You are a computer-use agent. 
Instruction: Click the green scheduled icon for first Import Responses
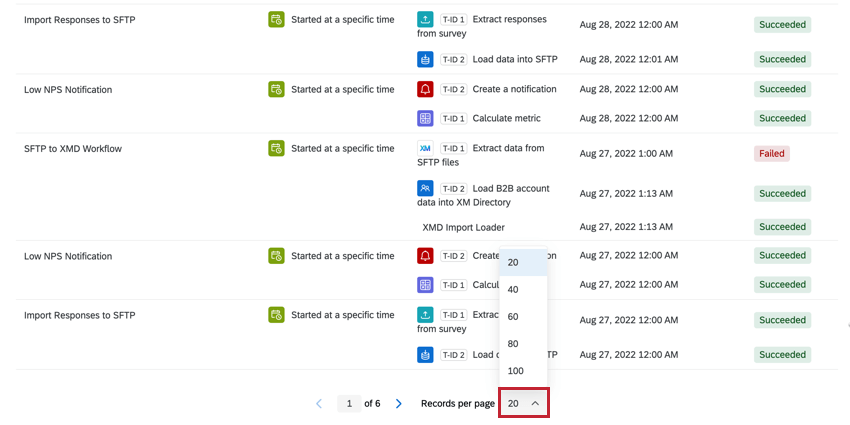276,19
